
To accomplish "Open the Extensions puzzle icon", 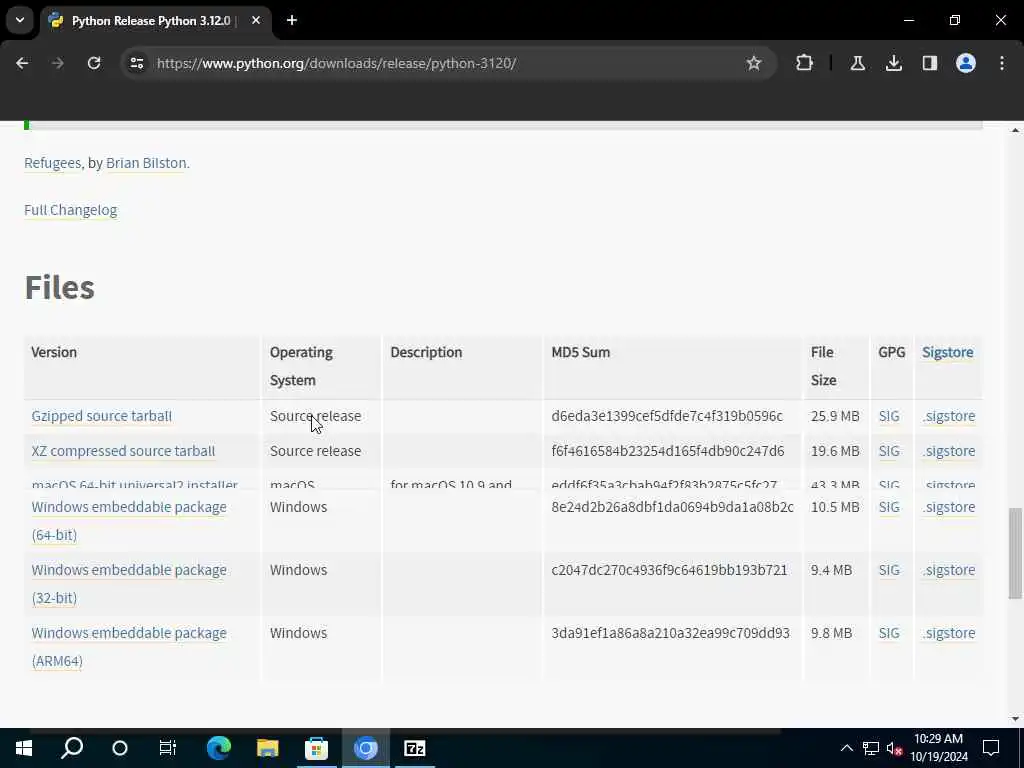I will click(x=805, y=63).
